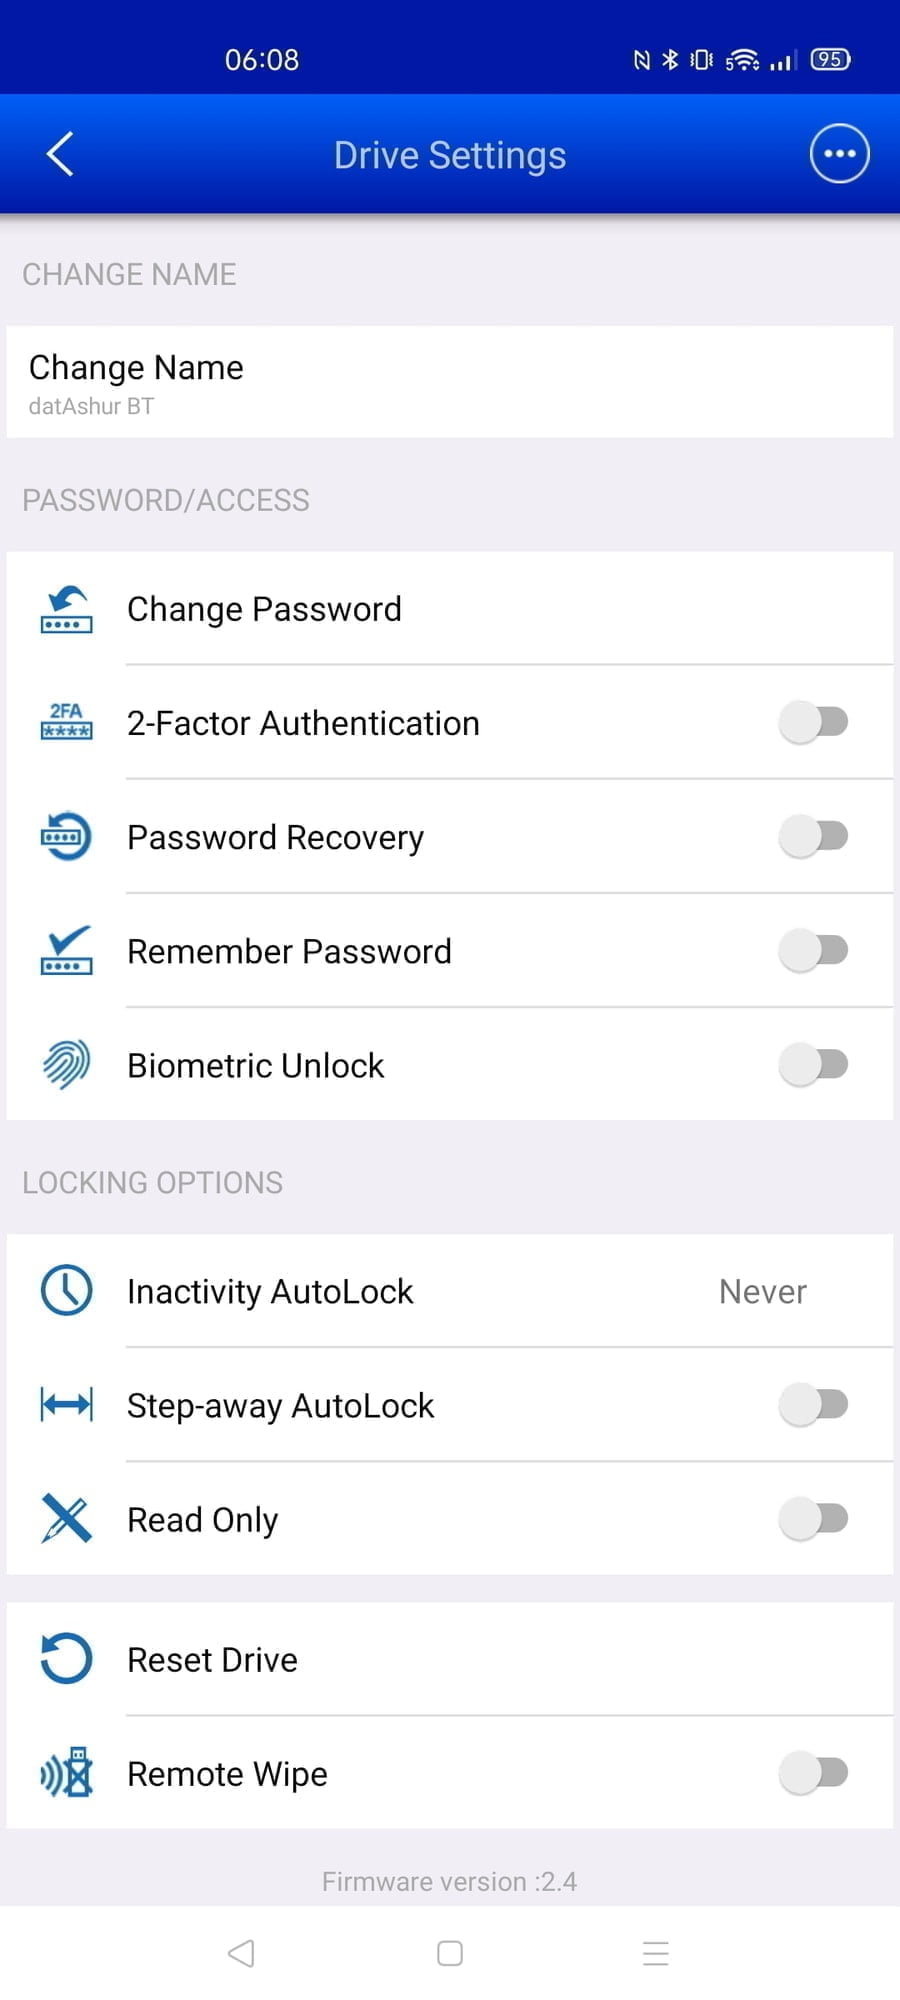The height and width of the screenshot is (2000, 900).
Task: Tap the Read Only crossed-pencil icon
Action: tap(66, 1518)
